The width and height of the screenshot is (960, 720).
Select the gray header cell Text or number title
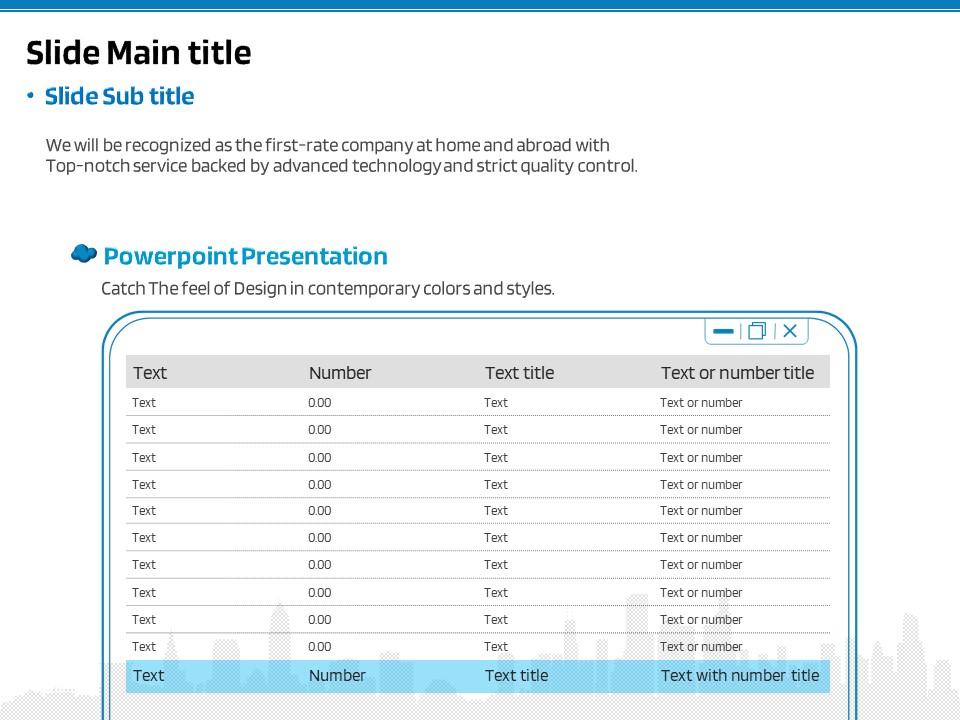737,373
